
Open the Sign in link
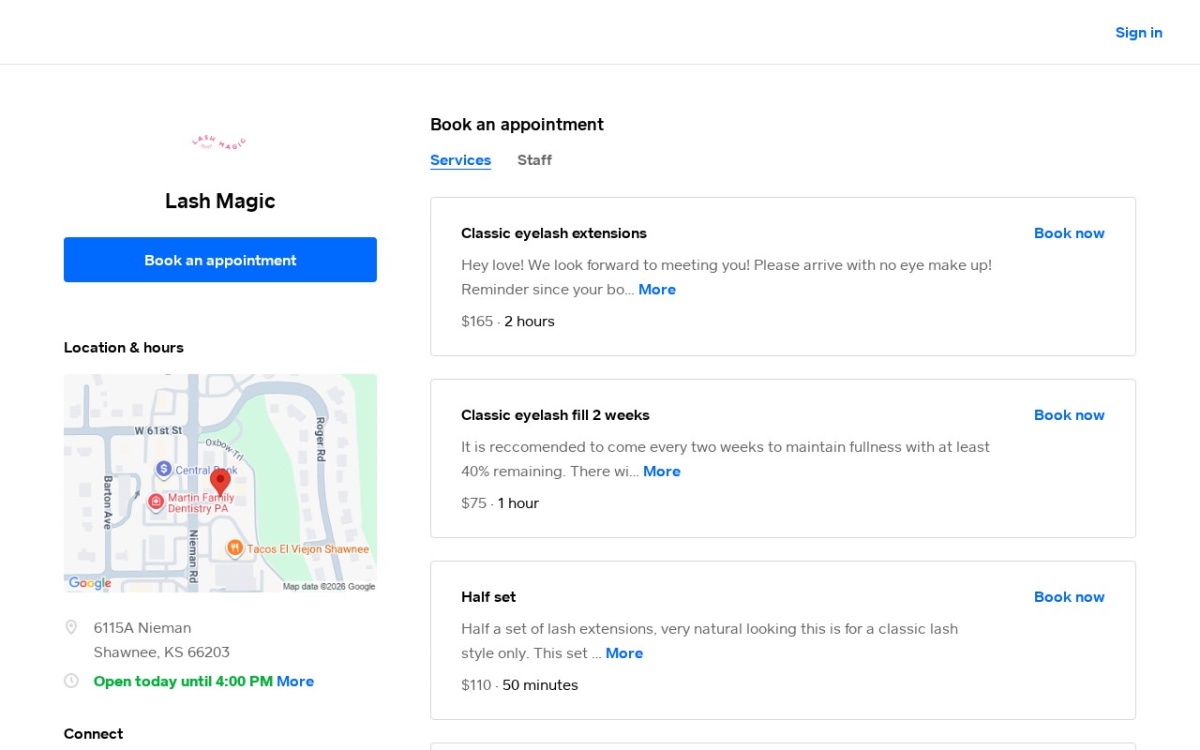(1139, 32)
